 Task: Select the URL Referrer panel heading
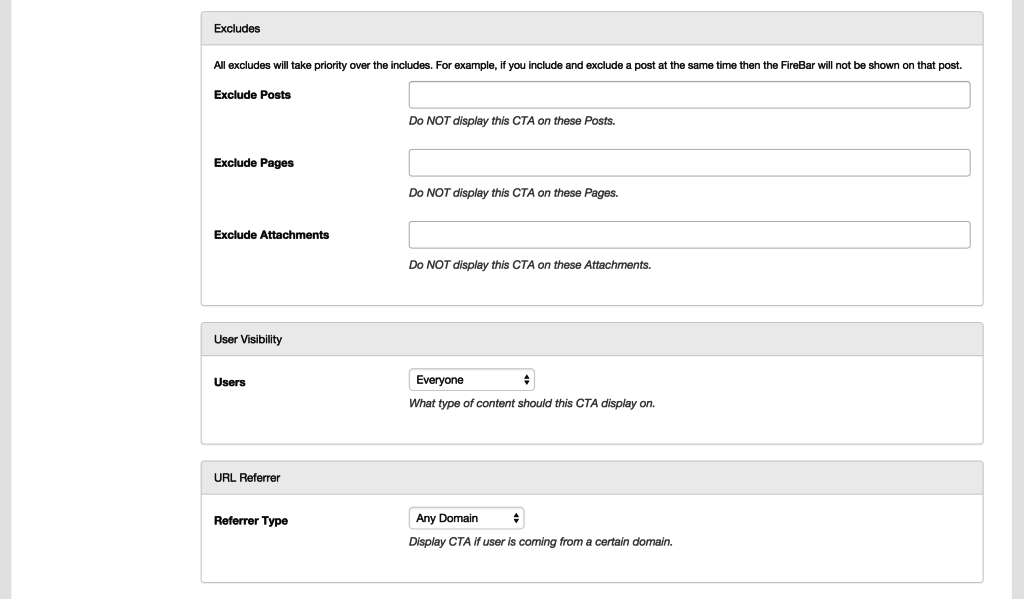click(591, 477)
